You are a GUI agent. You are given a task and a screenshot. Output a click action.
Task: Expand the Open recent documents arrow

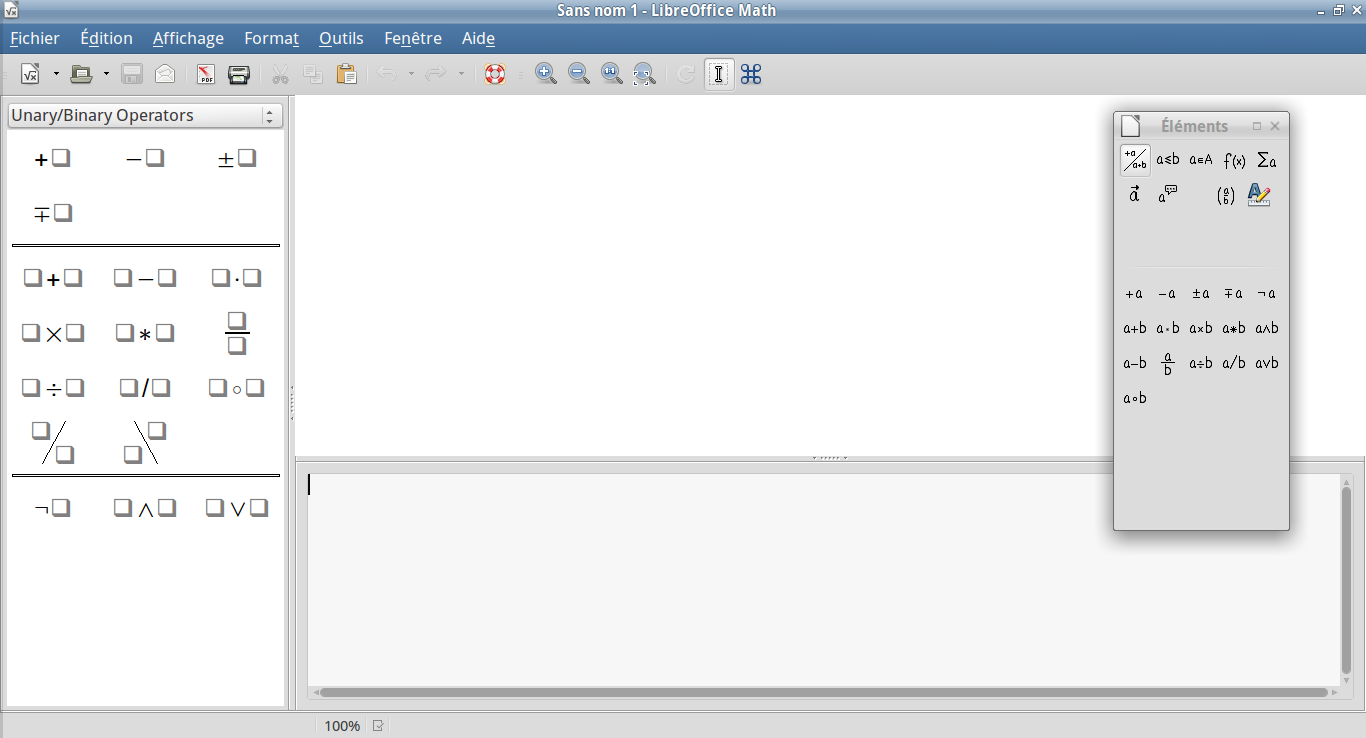(106, 74)
